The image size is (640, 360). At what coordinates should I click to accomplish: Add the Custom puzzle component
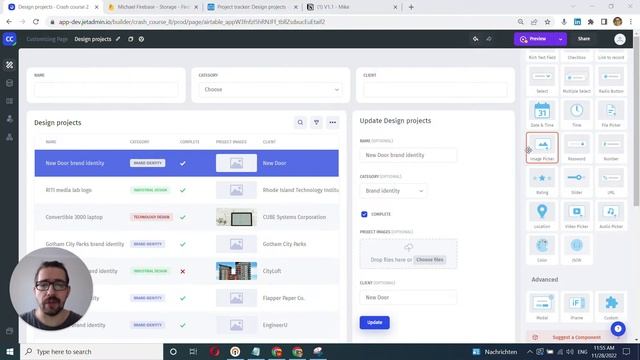[x=611, y=307]
